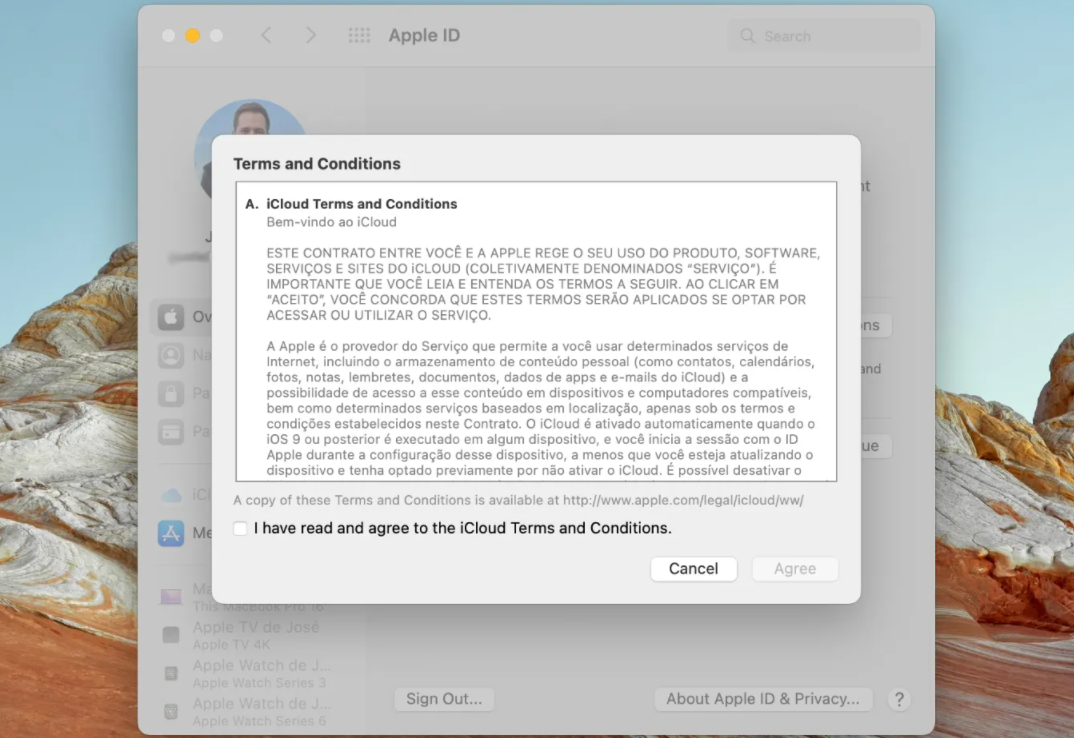
Task: Select the MacBook Pro device icon
Action: coord(171,597)
